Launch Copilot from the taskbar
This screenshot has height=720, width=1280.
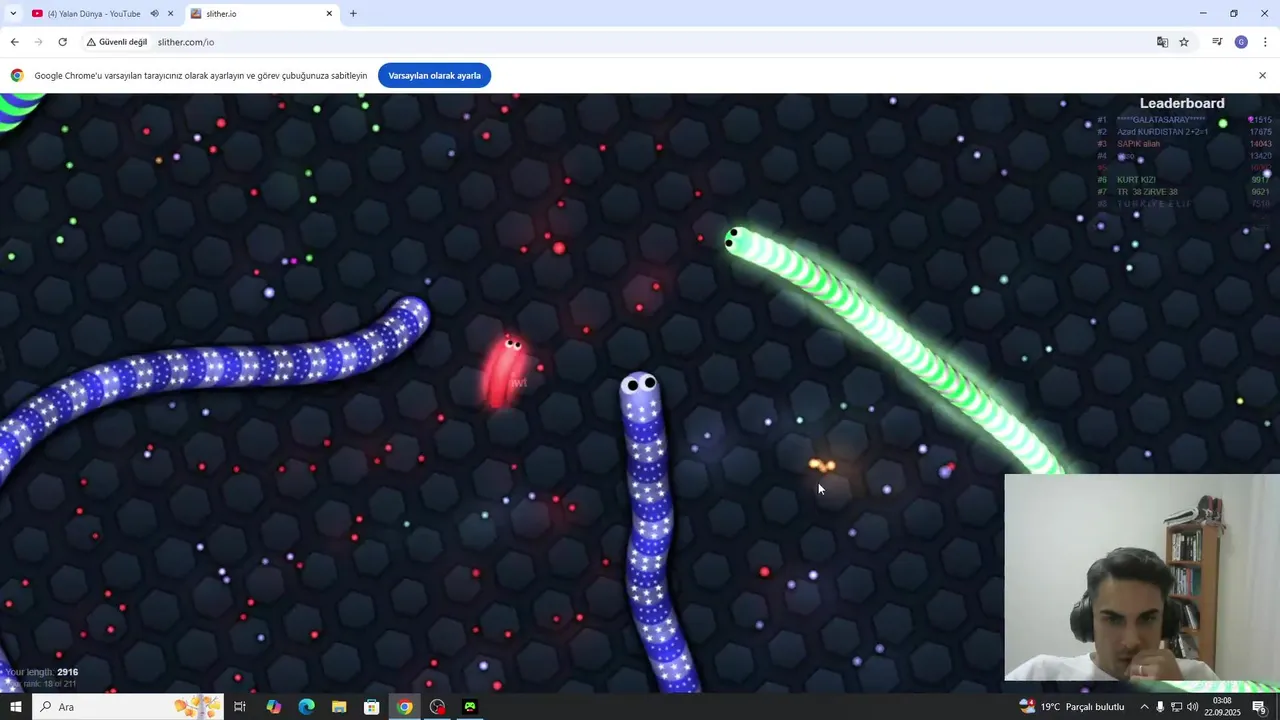click(274, 707)
